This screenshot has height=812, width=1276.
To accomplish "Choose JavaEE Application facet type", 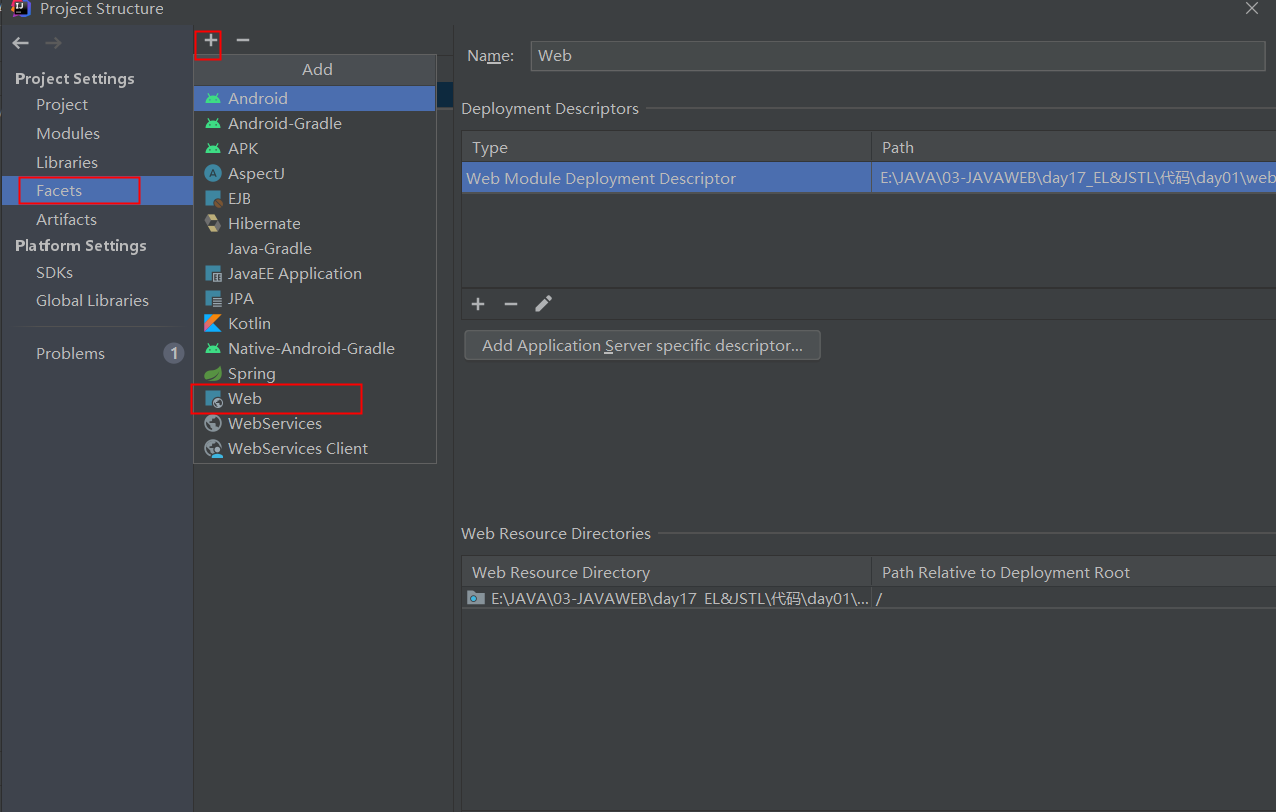I will tap(315, 273).
